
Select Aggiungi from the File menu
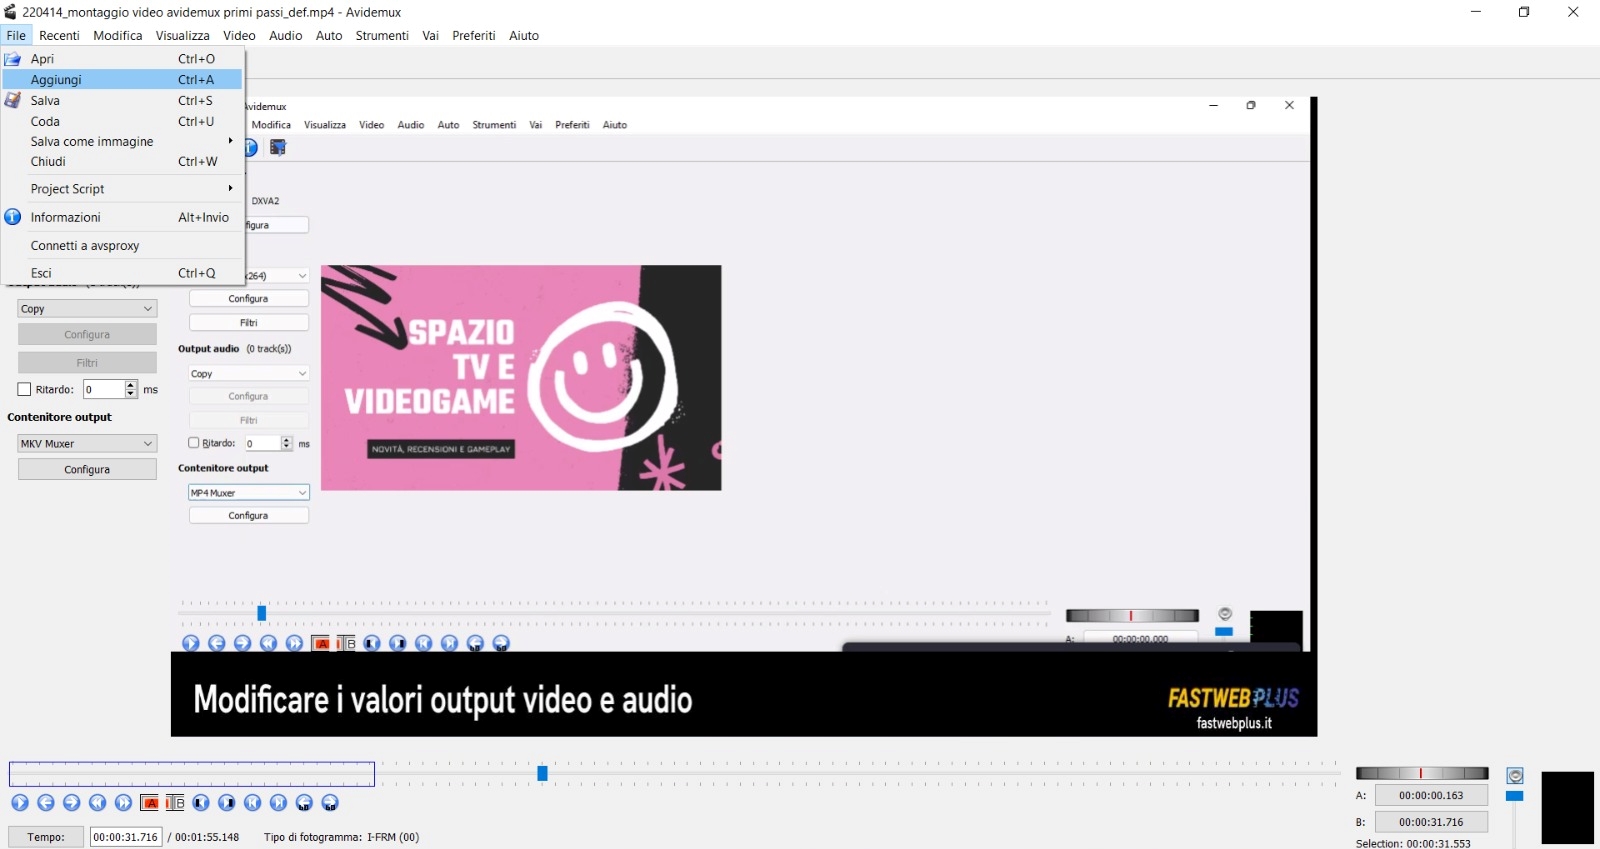tap(57, 80)
